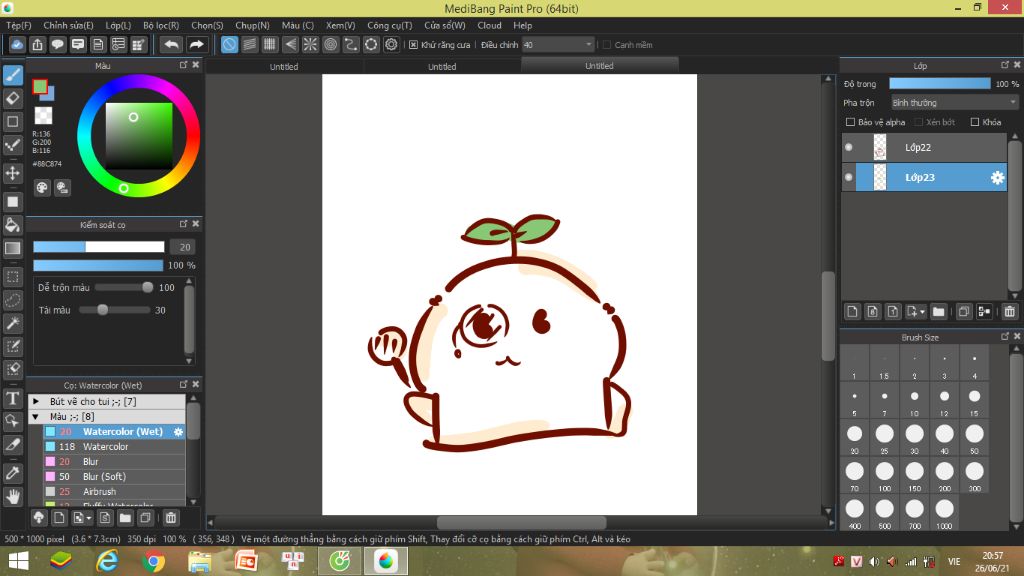Open the Điều chỉnh value dropdown
The width and height of the screenshot is (1024, 576).
click(558, 44)
